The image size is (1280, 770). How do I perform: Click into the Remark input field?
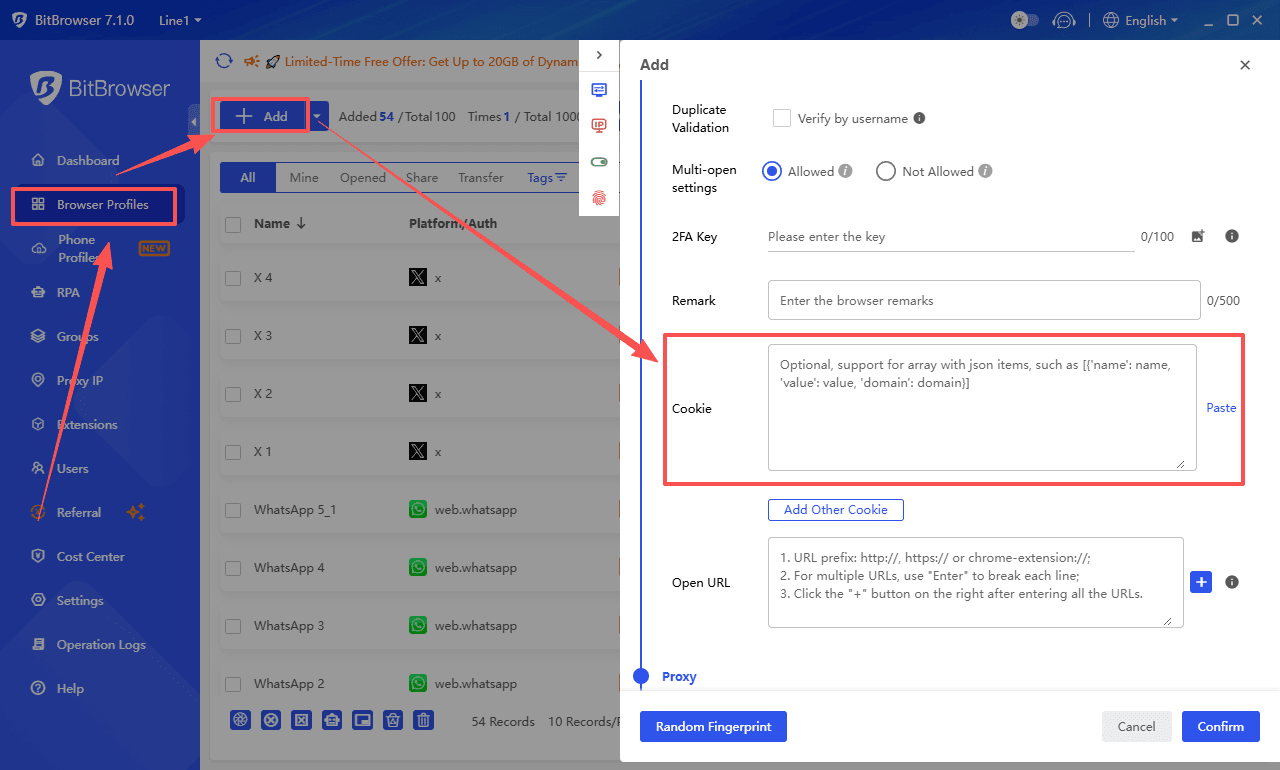tap(983, 301)
